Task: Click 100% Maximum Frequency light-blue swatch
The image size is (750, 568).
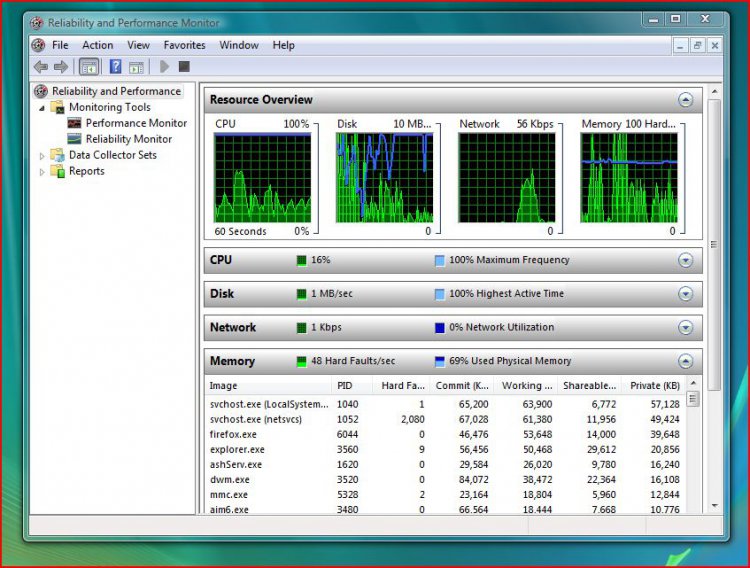Action: pos(440,260)
